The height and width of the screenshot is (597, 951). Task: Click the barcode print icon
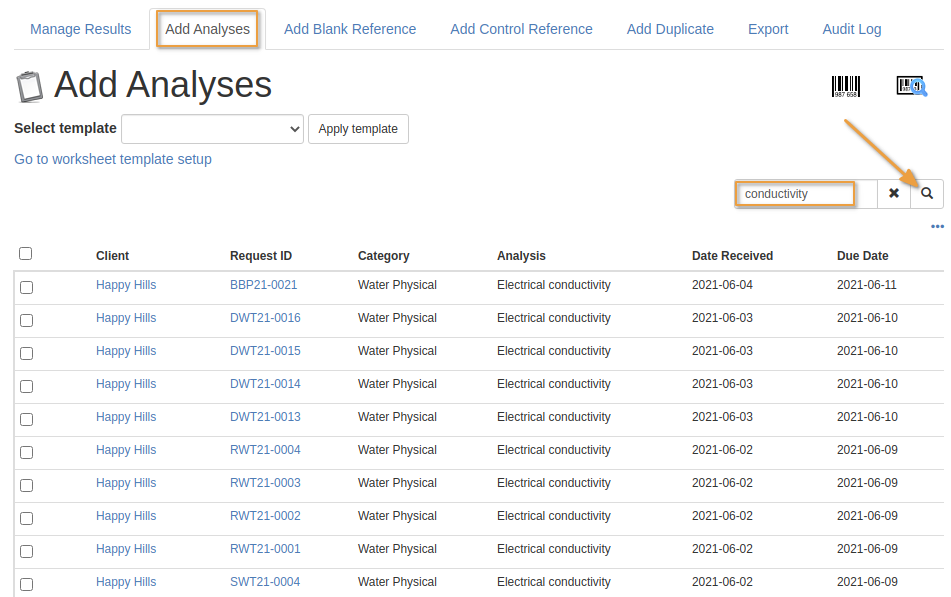pos(845,84)
